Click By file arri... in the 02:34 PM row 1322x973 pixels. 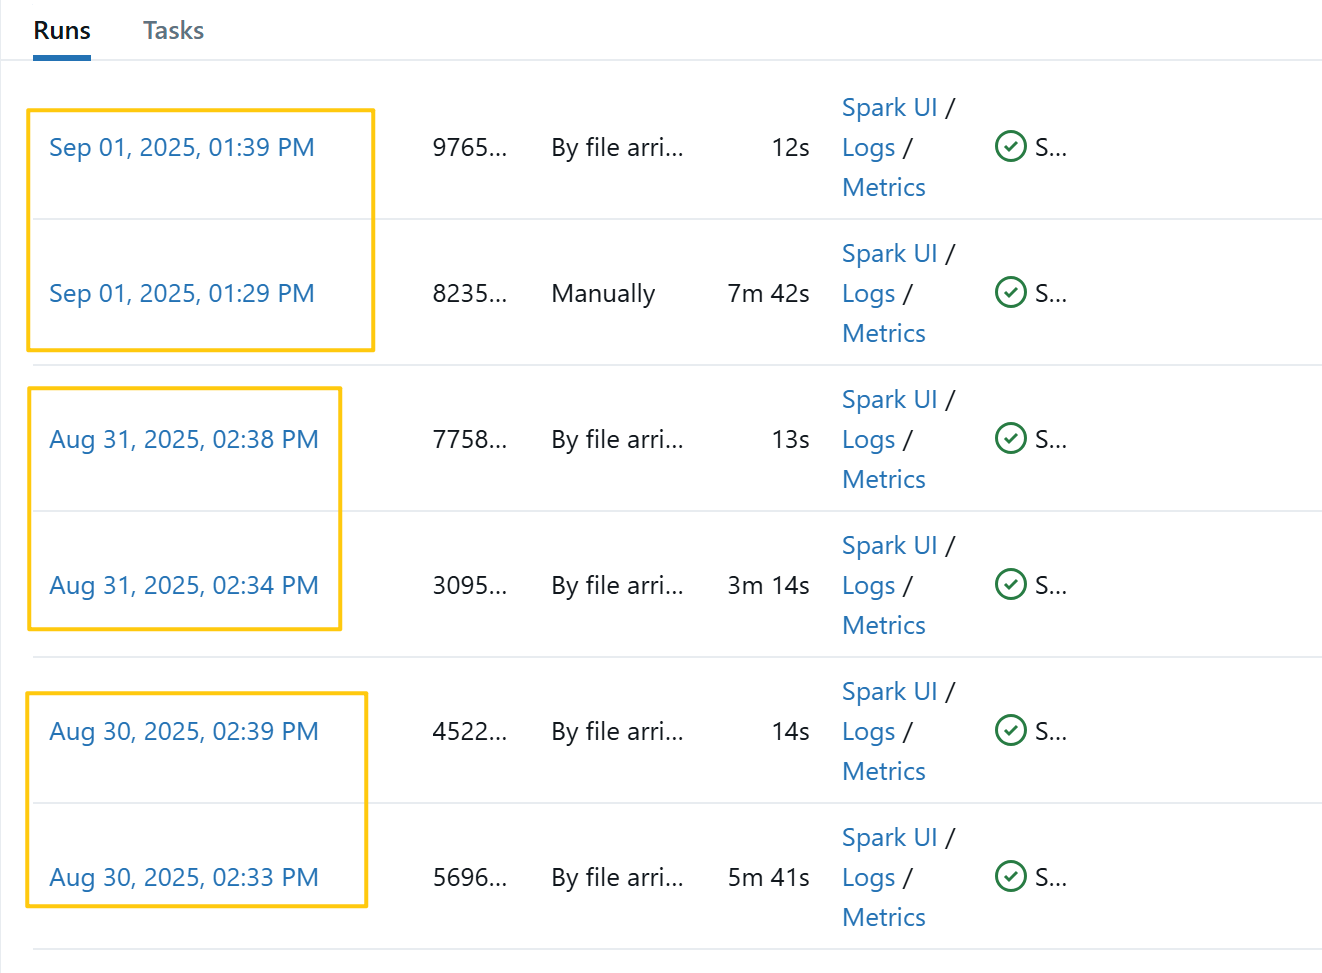coord(617,585)
